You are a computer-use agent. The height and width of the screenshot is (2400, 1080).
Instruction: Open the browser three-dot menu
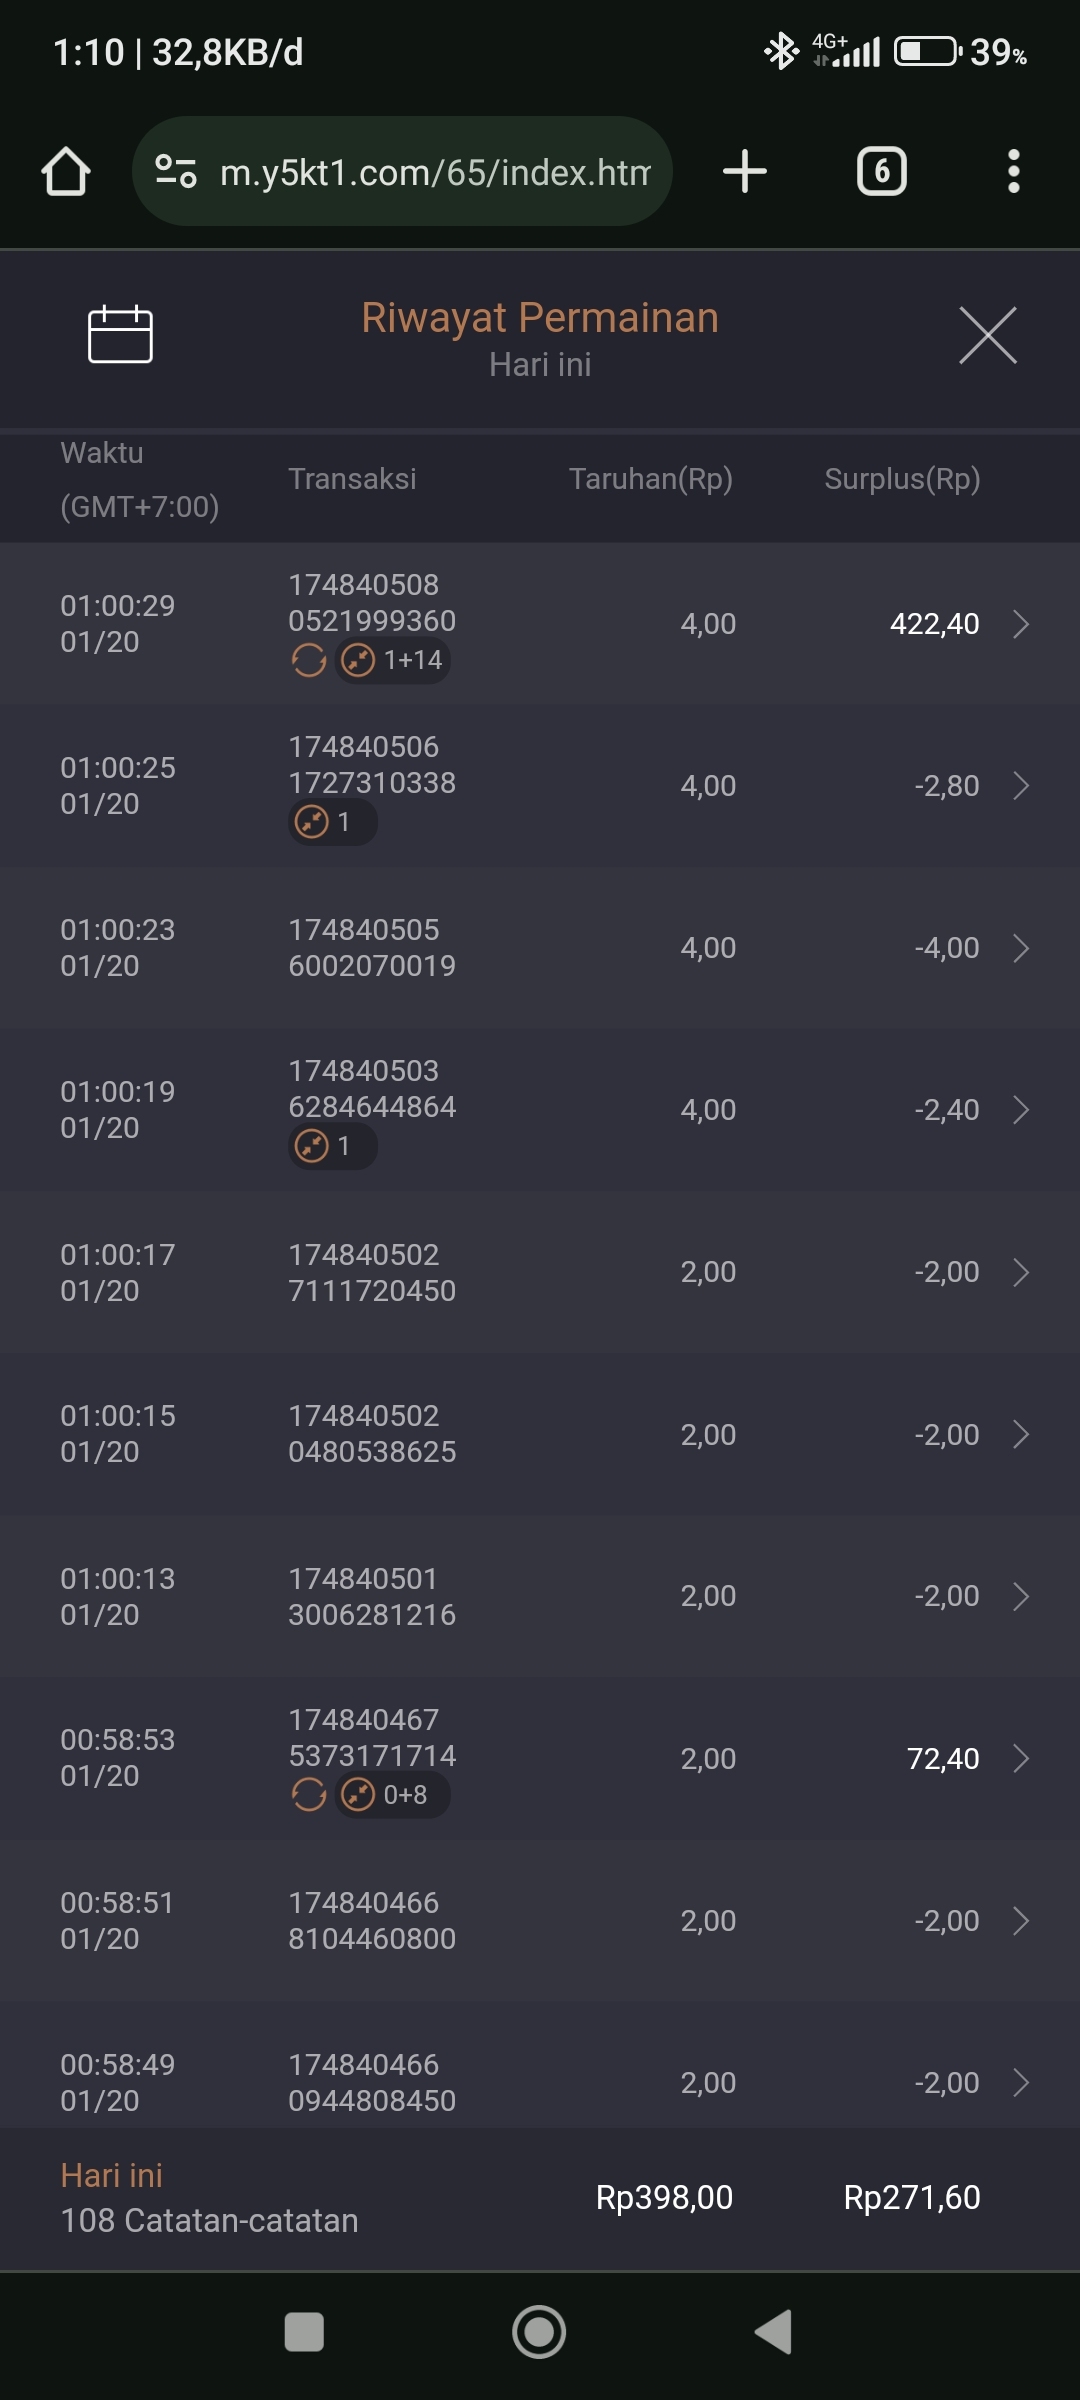[1013, 171]
